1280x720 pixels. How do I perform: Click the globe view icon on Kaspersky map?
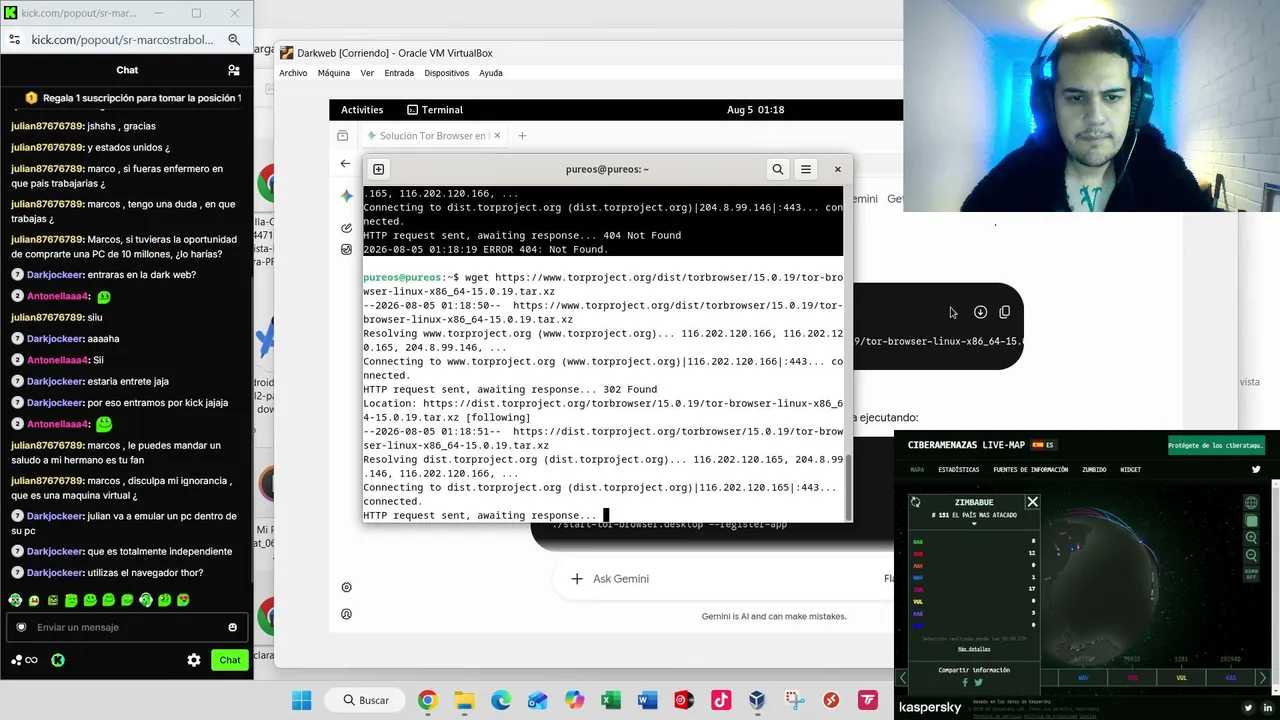1251,503
